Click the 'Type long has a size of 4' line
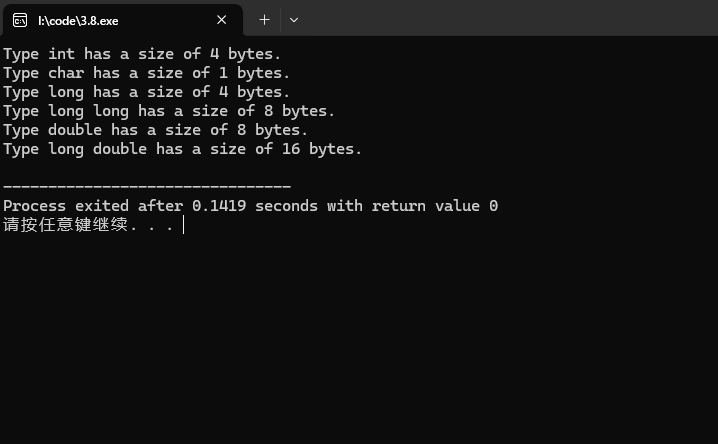718x444 pixels. point(147,92)
